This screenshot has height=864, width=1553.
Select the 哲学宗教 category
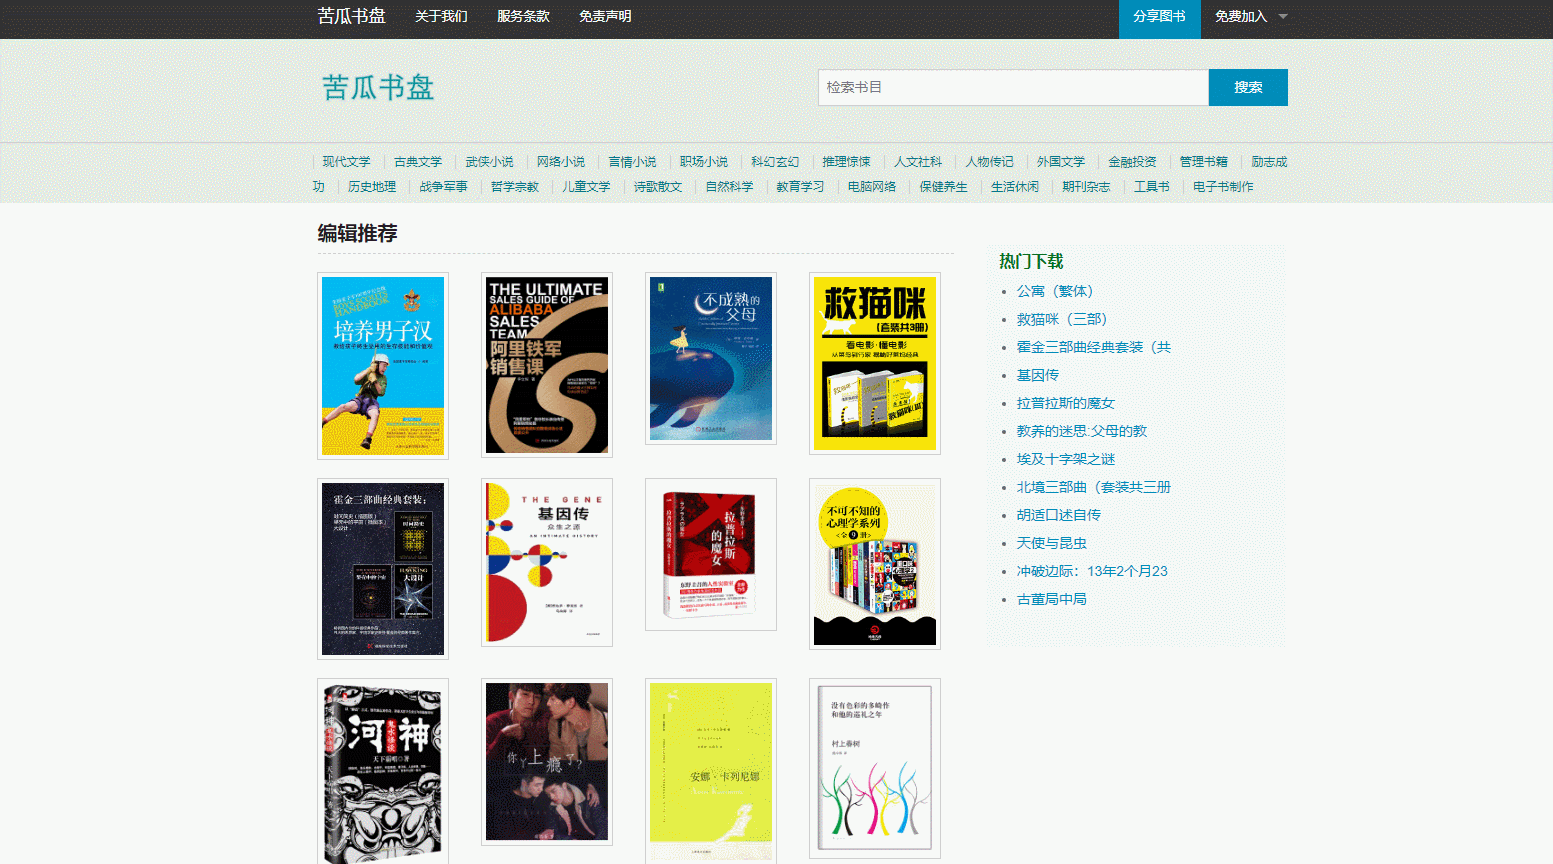tap(515, 187)
